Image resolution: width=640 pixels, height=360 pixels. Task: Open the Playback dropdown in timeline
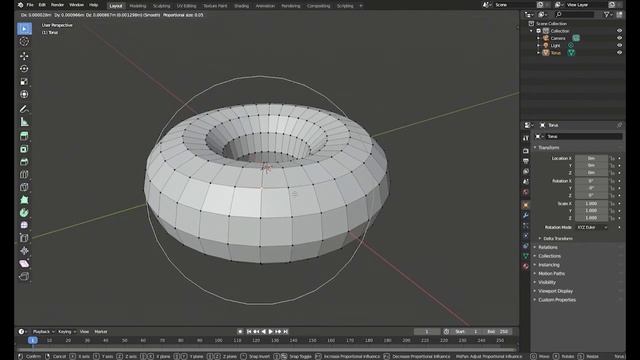point(43,331)
